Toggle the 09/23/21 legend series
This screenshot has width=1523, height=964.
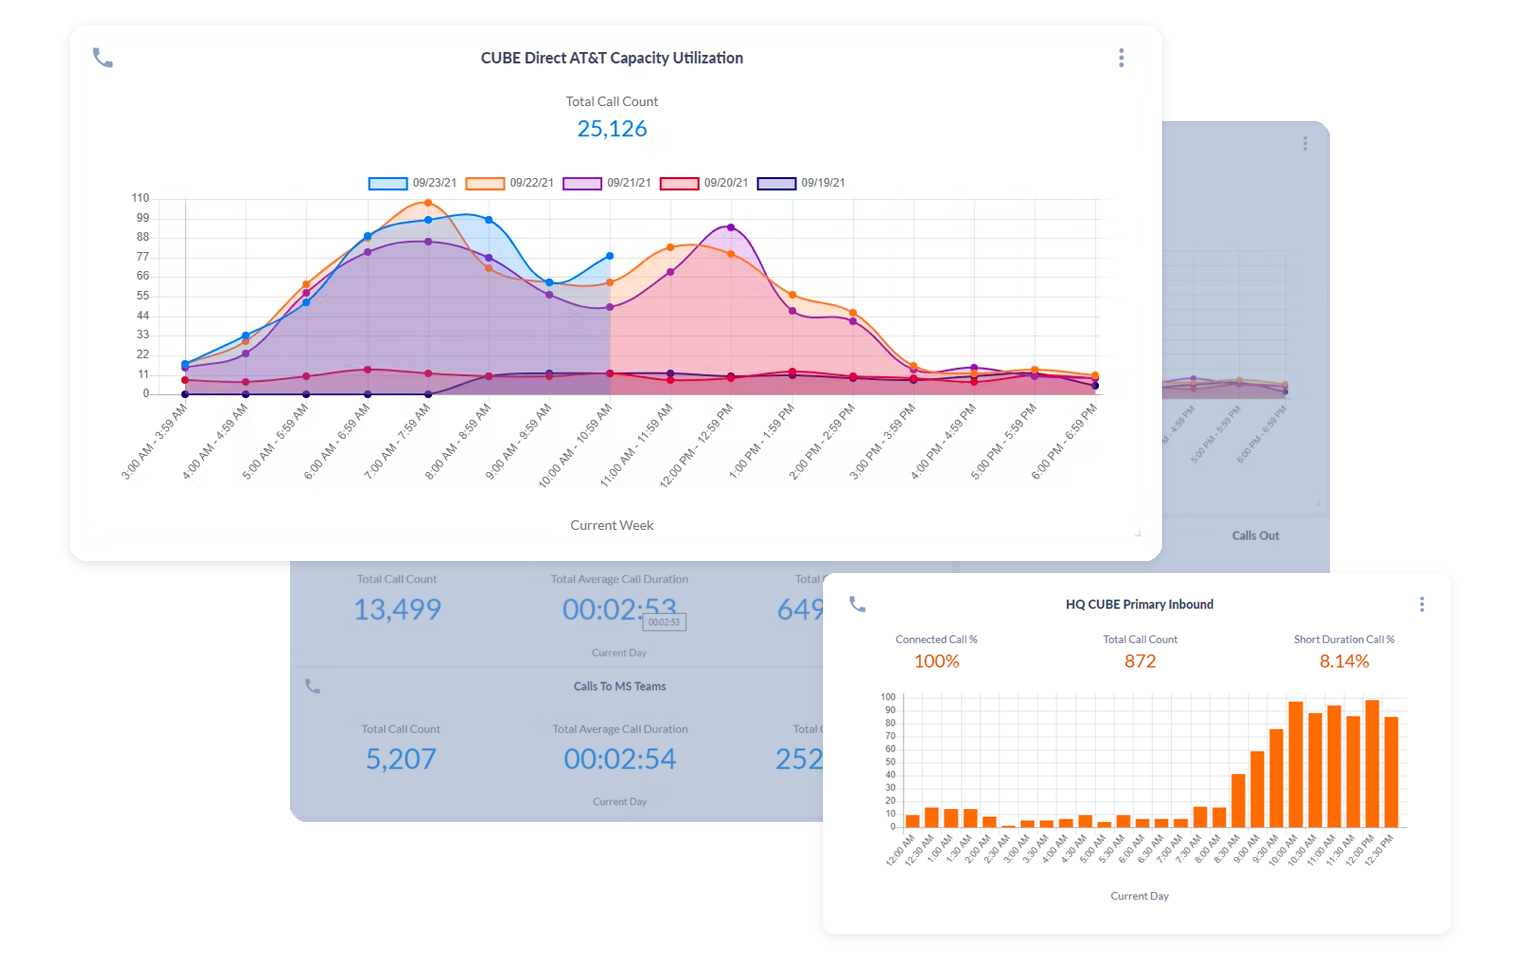412,183
